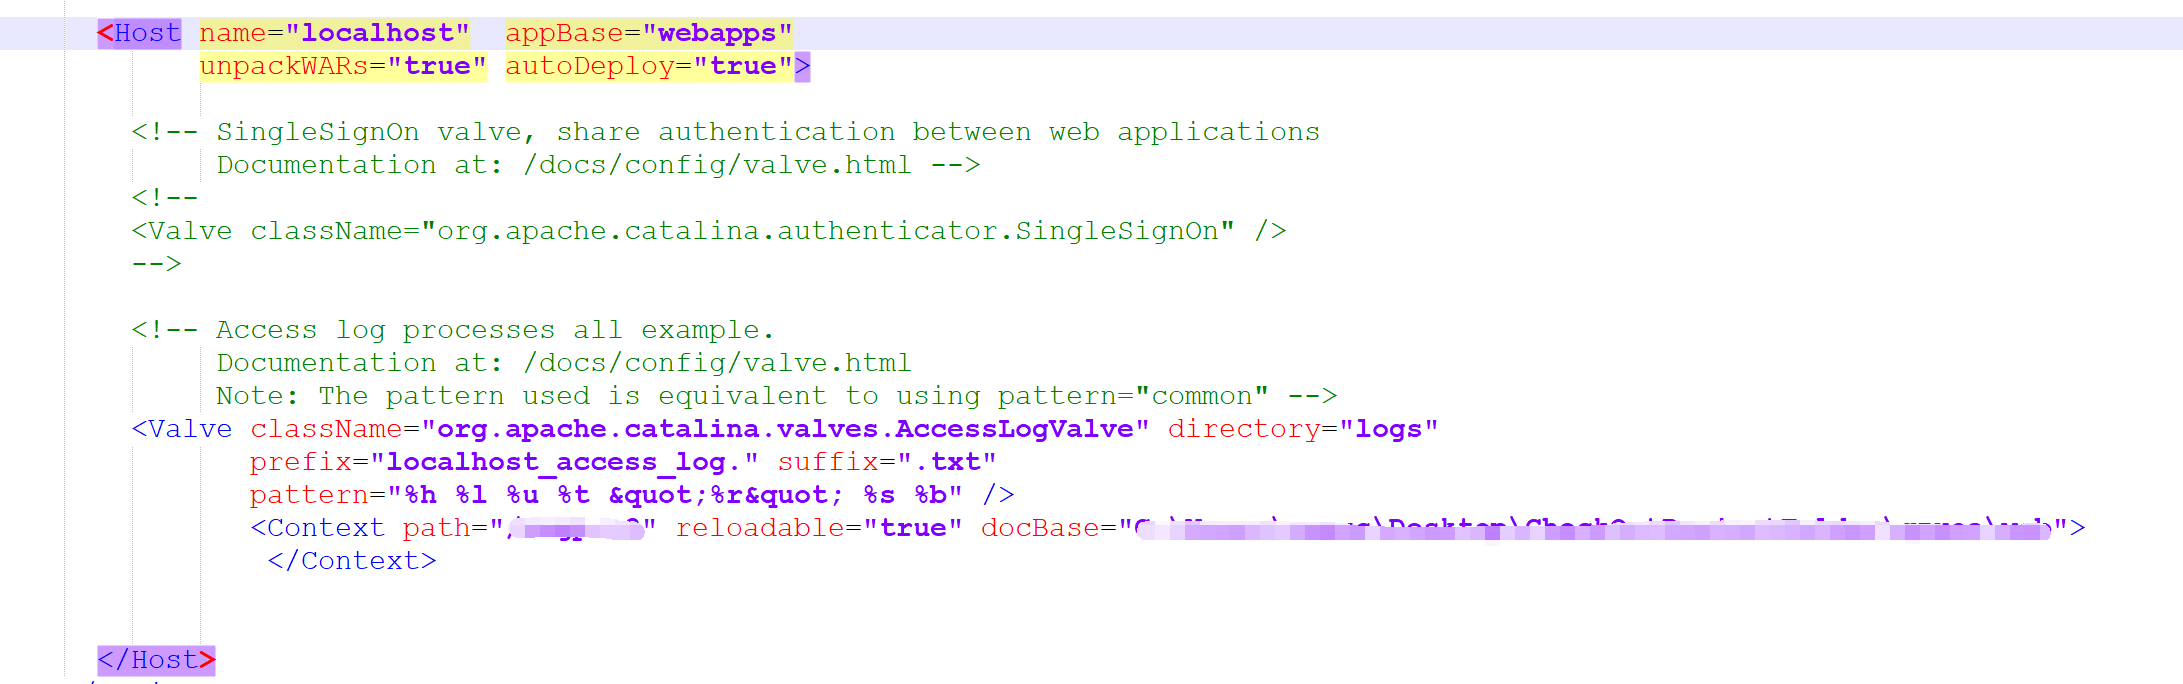The image size is (2183, 684).
Task: Click the closing --> comment marker line
Action: 157,264
